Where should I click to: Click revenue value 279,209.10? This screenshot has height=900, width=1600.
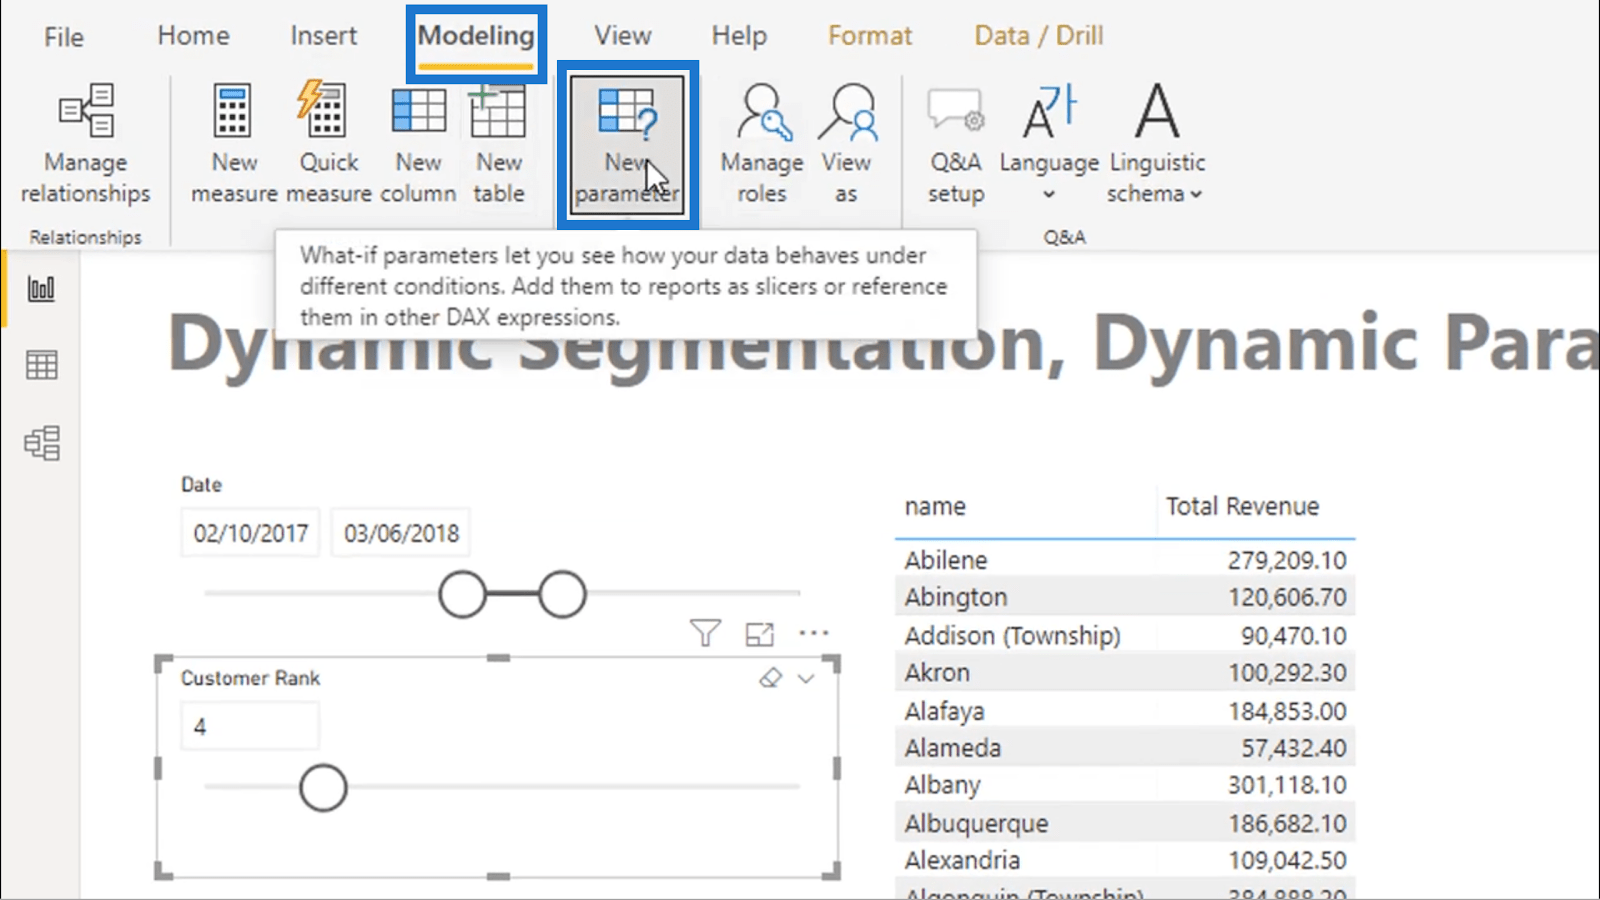[x=1287, y=560]
